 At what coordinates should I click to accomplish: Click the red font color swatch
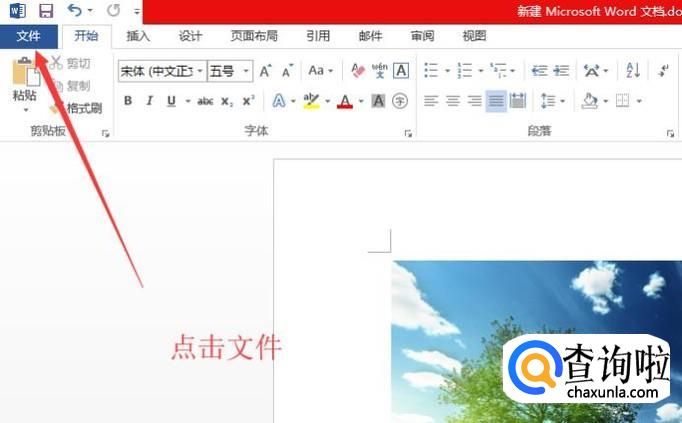pos(345,101)
